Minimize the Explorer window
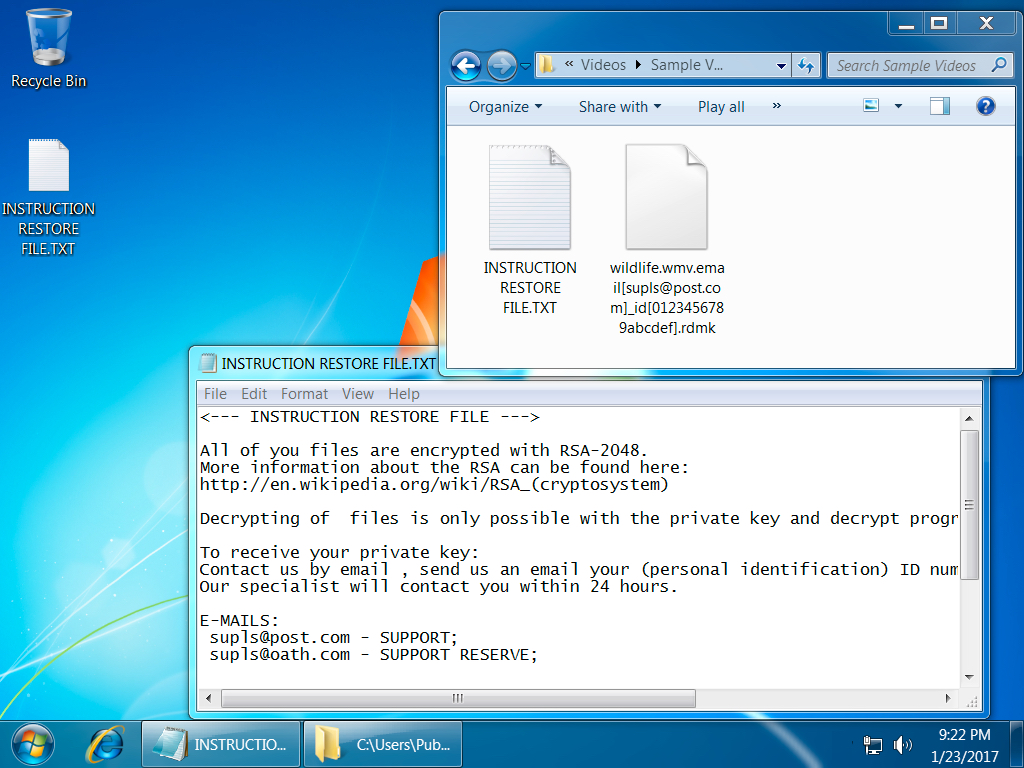1024x768 pixels. click(906, 25)
